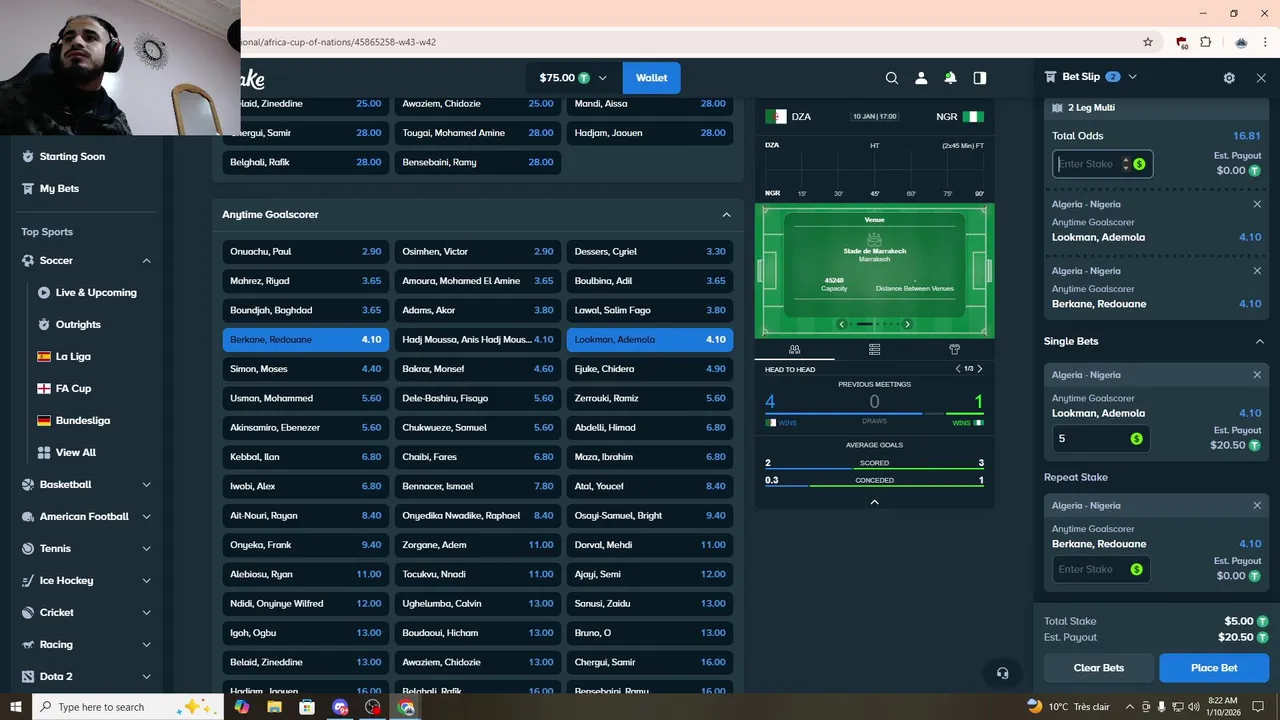Expand the Racing sidebar section
This screenshot has width=1280, height=720.
[147, 644]
